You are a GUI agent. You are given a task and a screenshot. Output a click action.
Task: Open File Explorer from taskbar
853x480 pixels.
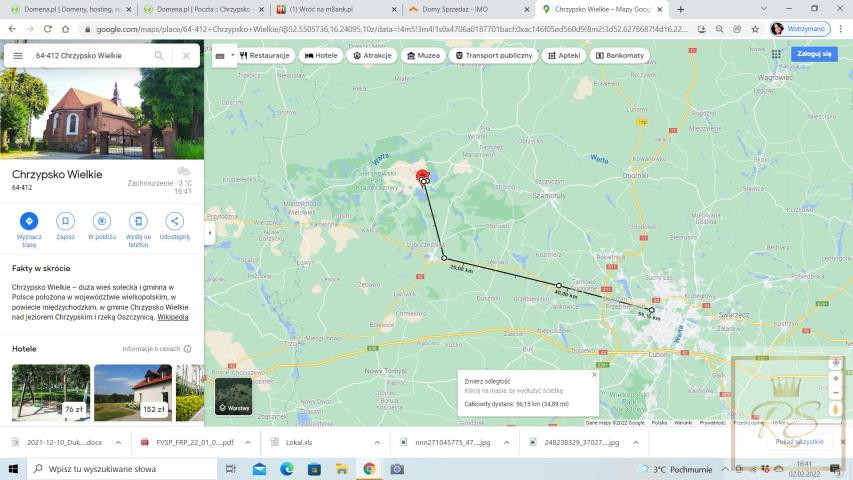(x=342, y=469)
